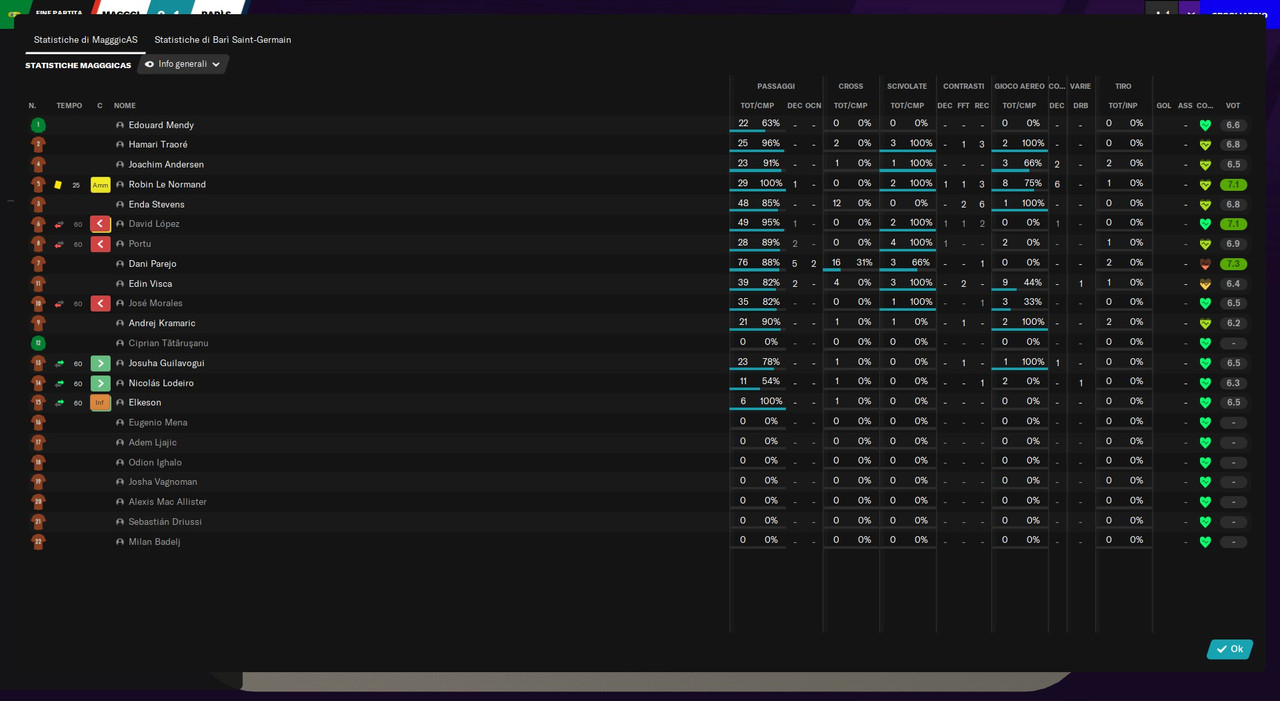This screenshot has width=1280, height=701.
Task: Click the condition heart icon in Edouard Mendy's row
Action: tap(1205, 125)
